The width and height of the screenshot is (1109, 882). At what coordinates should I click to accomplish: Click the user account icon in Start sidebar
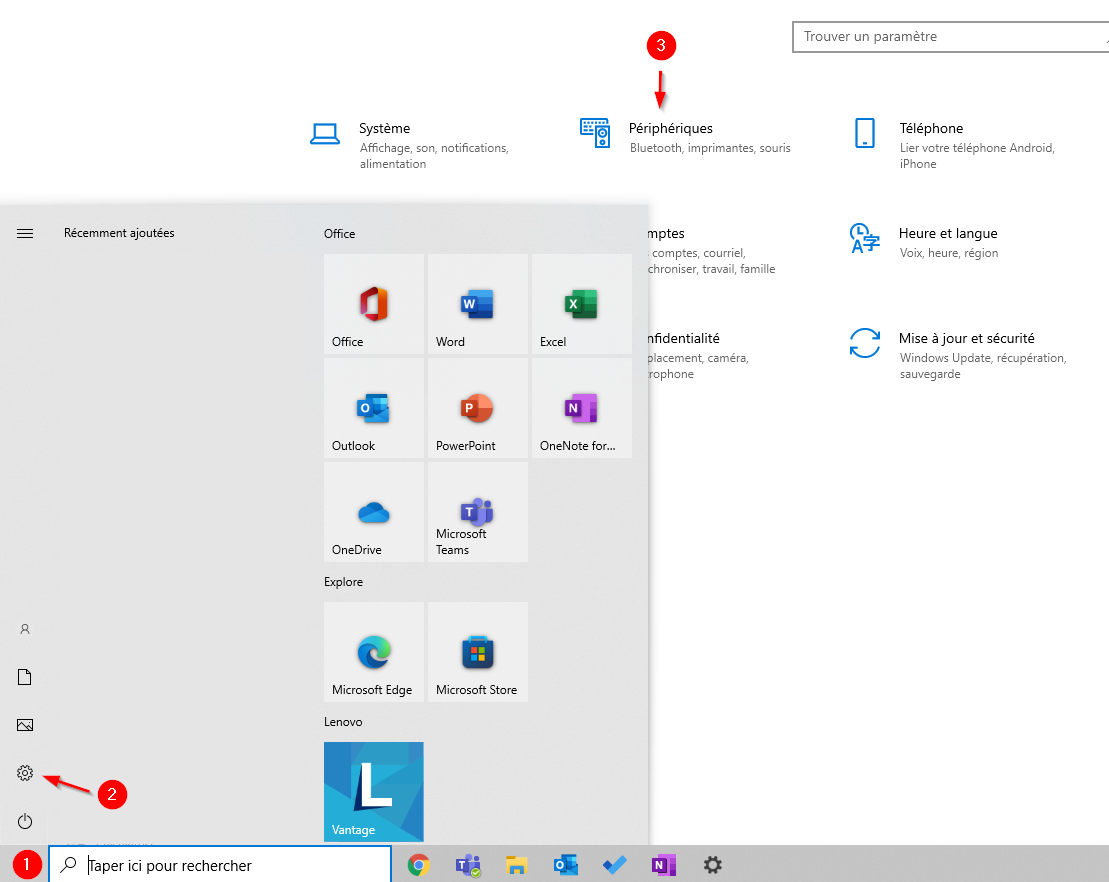tap(25, 629)
